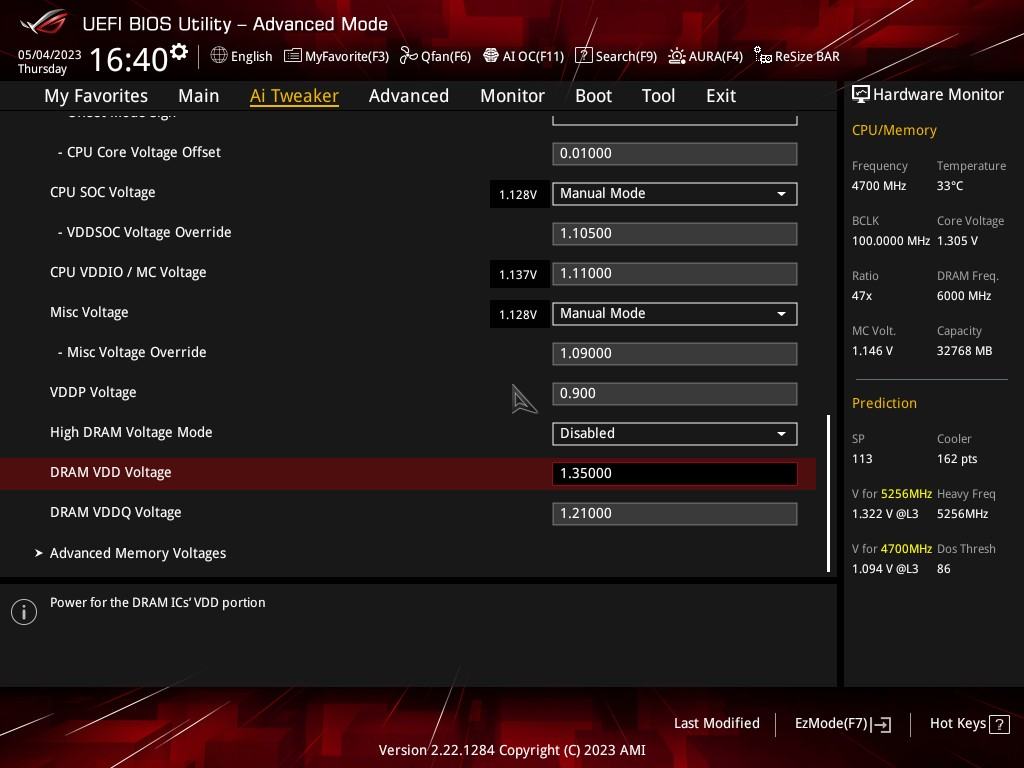This screenshot has width=1024, height=768.
Task: Change language via English label
Action: (251, 56)
